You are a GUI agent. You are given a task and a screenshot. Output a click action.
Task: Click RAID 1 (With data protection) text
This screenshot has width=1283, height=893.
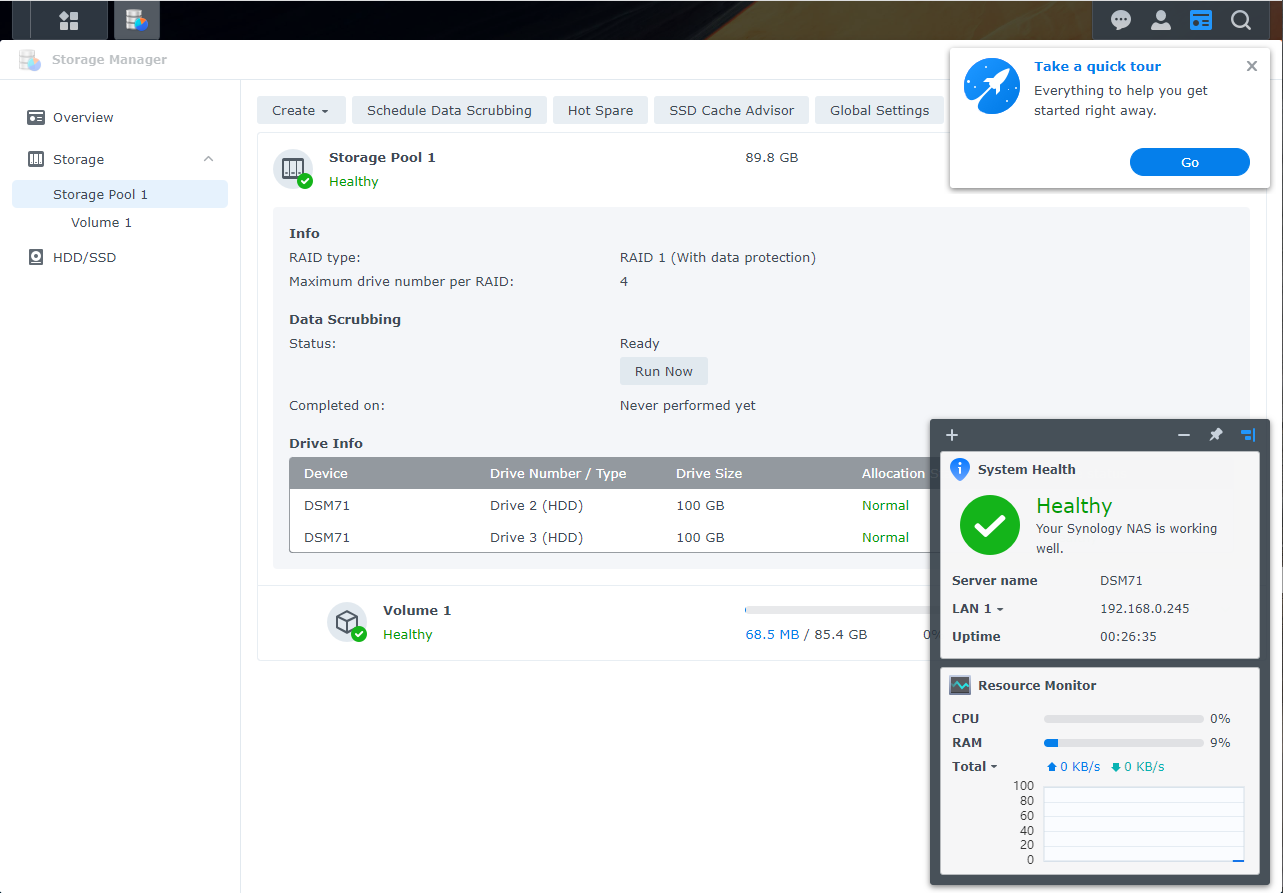(x=718, y=257)
